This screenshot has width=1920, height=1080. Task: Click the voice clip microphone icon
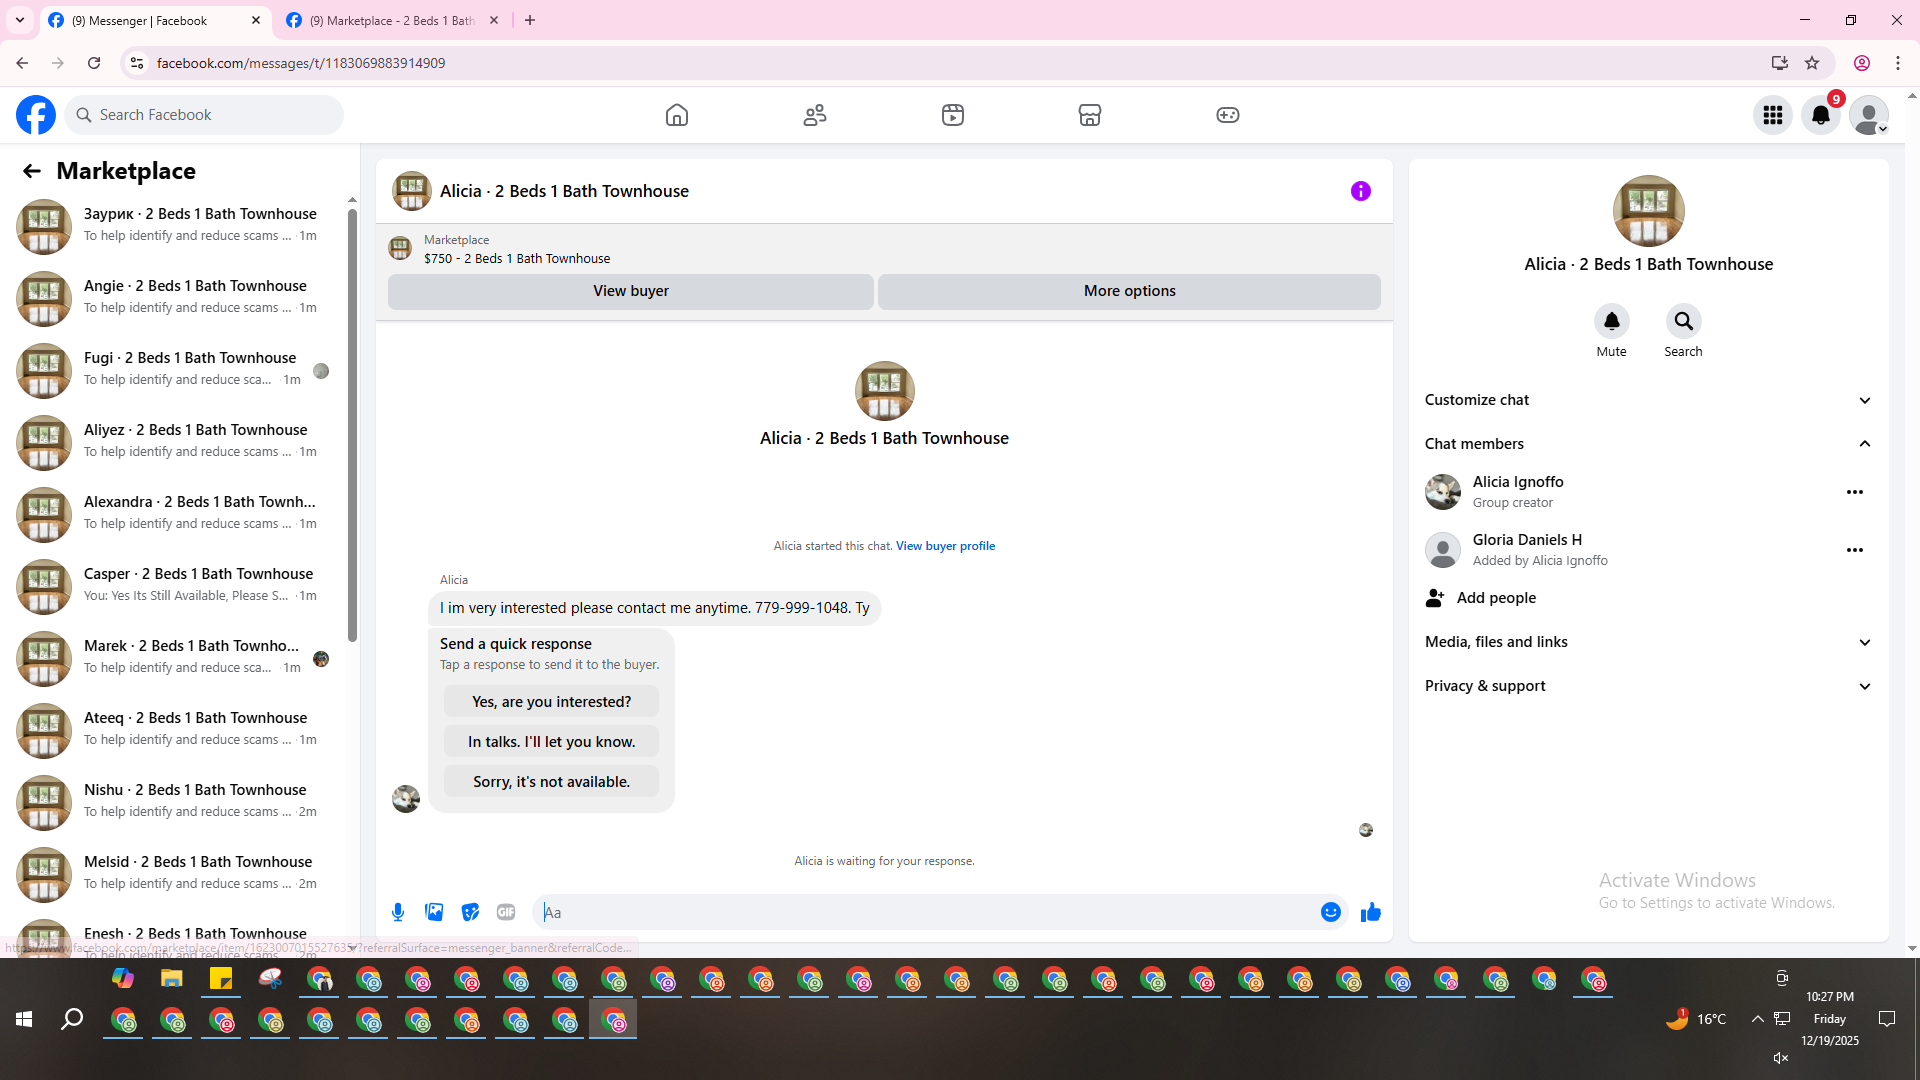tap(398, 912)
